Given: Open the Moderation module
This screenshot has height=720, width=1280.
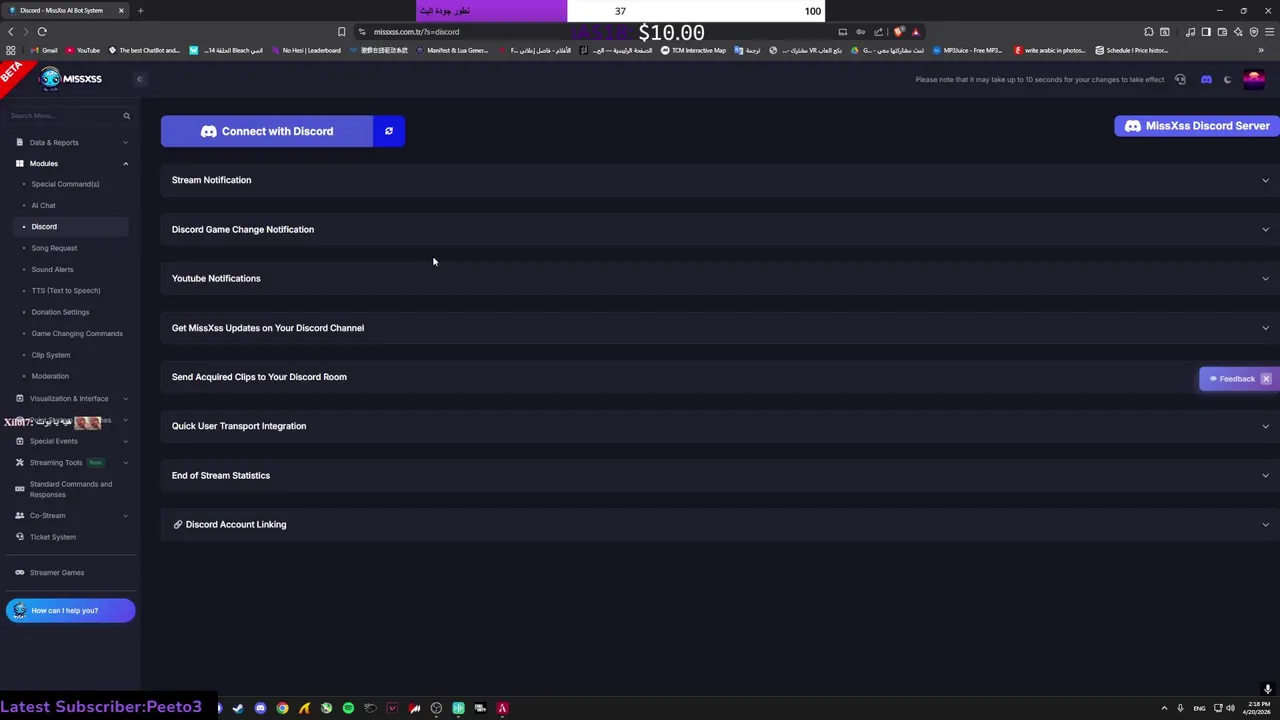Looking at the screenshot, I should (50, 376).
